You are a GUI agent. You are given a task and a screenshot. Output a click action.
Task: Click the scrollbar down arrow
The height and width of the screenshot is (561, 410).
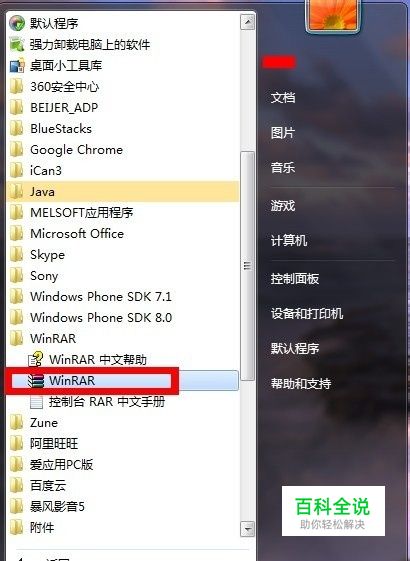248,529
